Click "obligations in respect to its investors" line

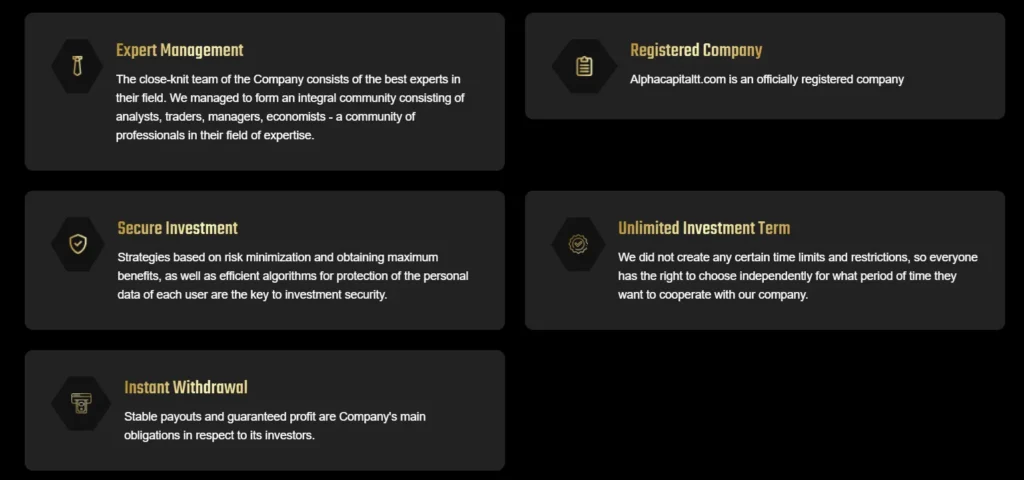click(219, 435)
